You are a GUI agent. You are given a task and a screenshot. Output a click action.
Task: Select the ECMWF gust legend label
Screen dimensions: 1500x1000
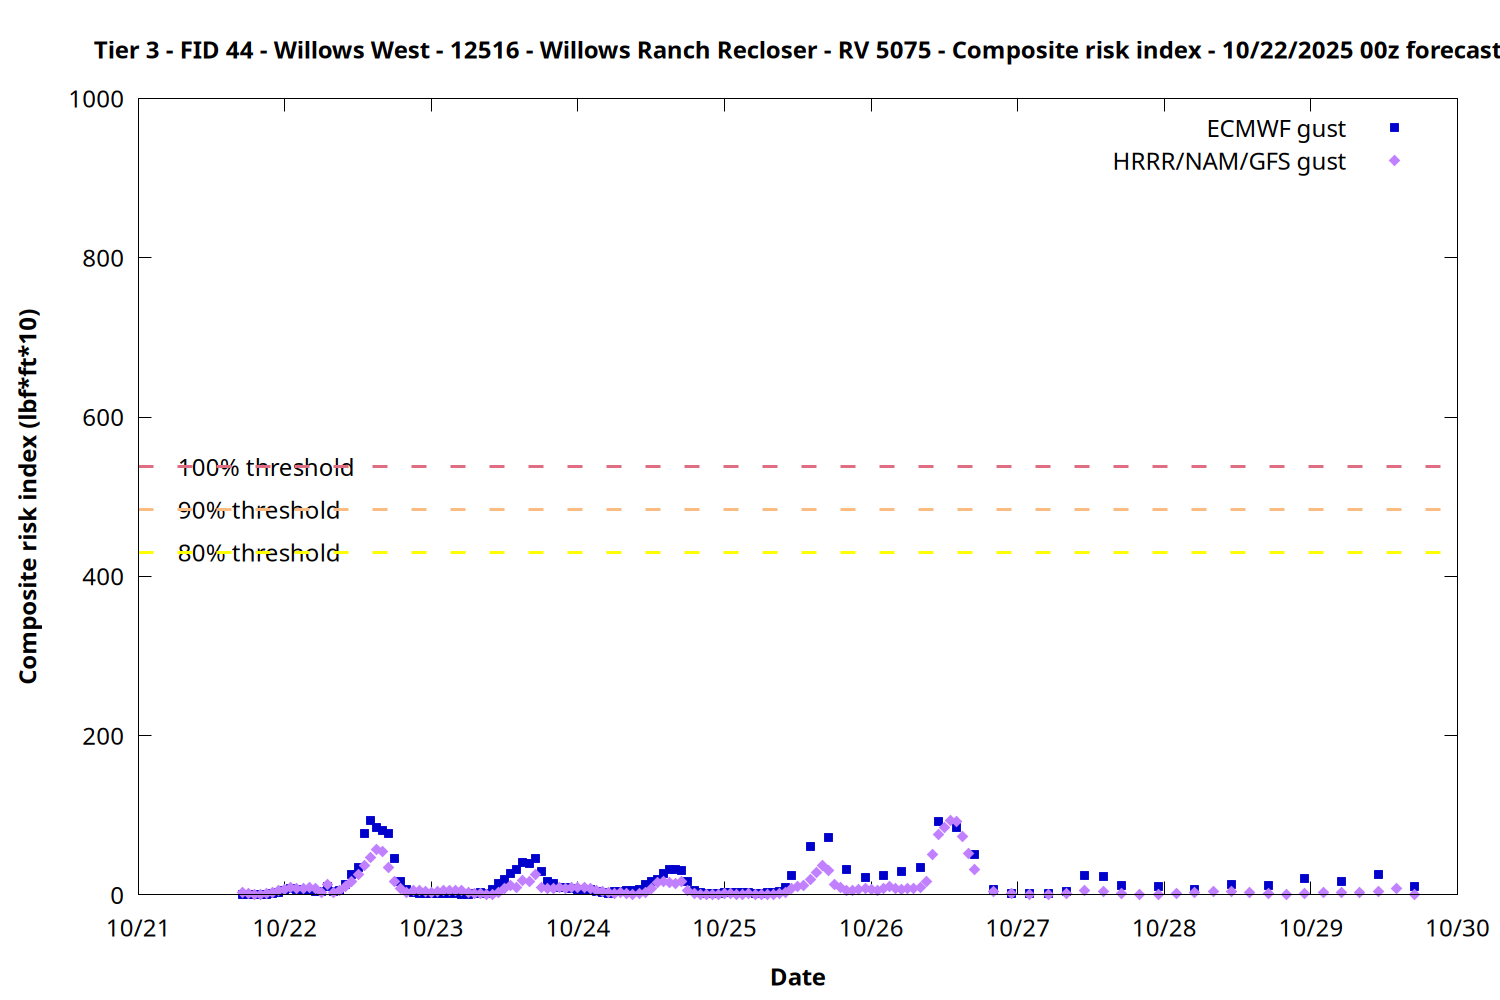(1275, 129)
